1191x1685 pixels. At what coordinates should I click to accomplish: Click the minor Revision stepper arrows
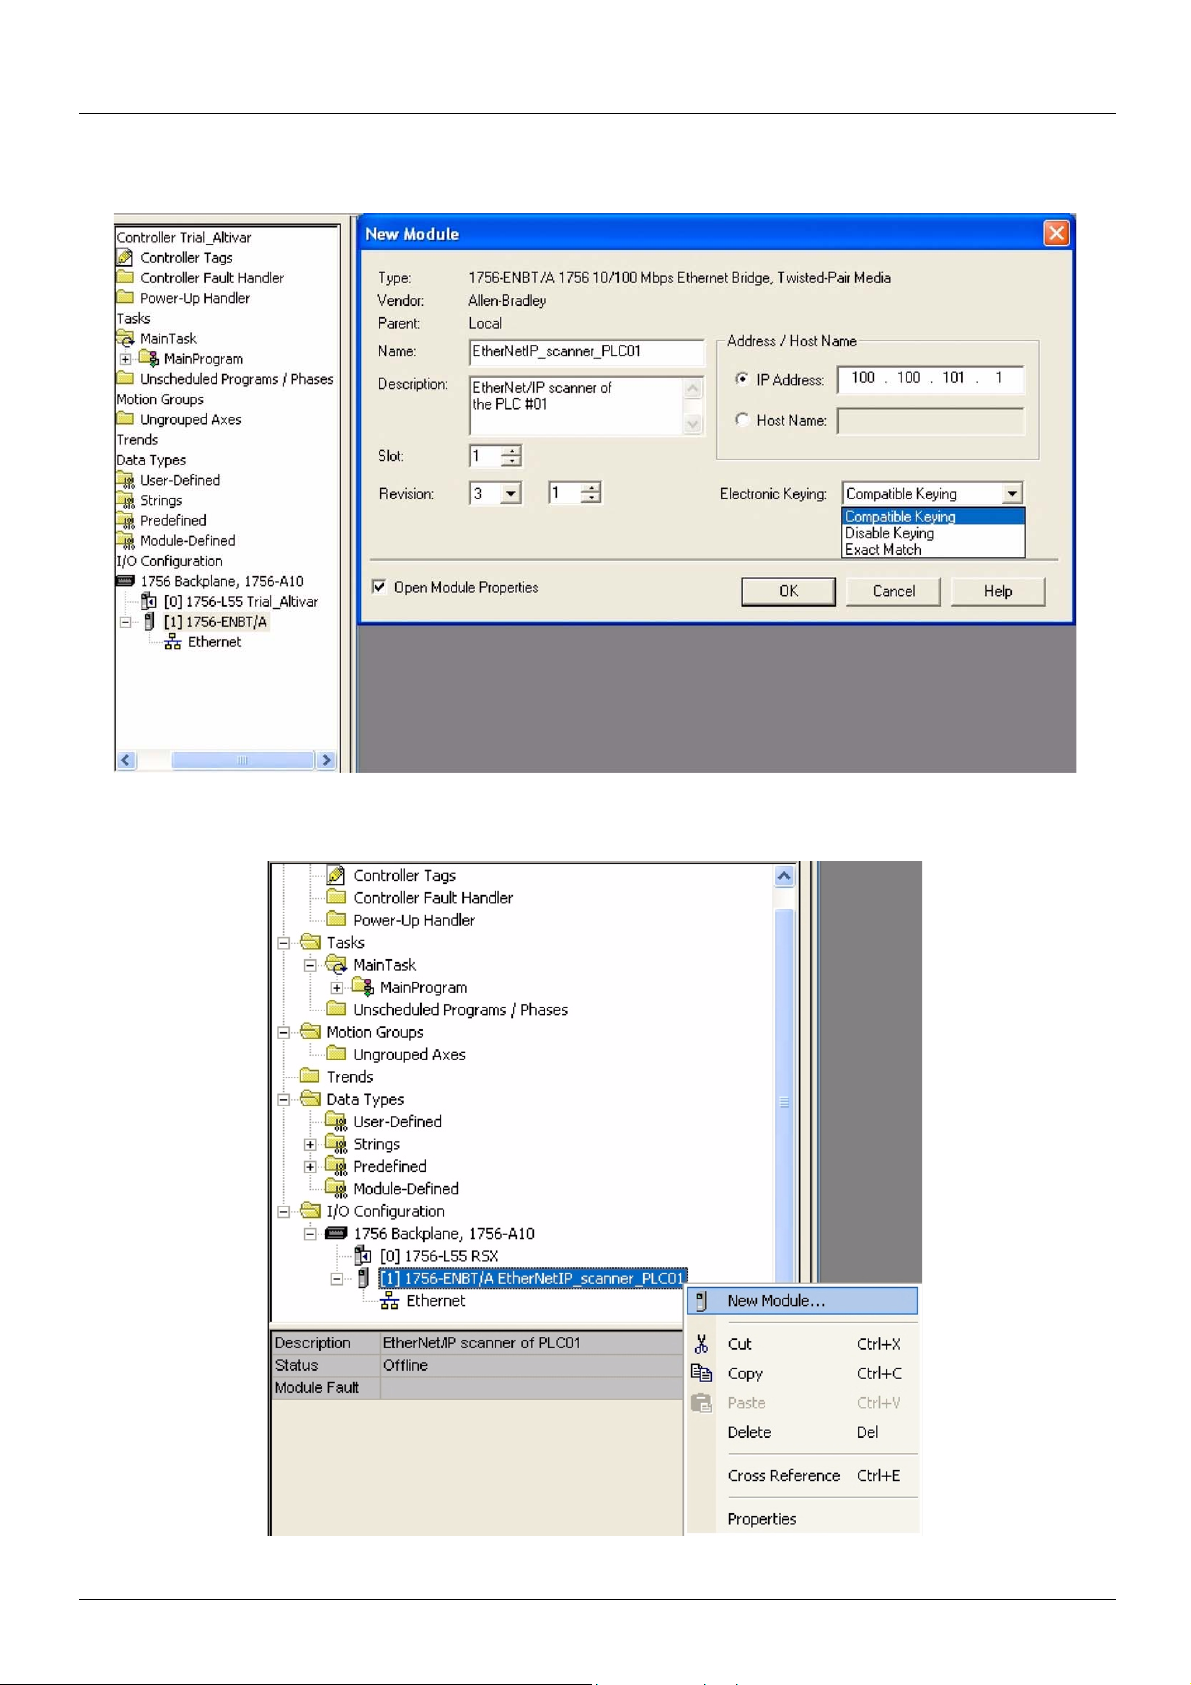591,493
